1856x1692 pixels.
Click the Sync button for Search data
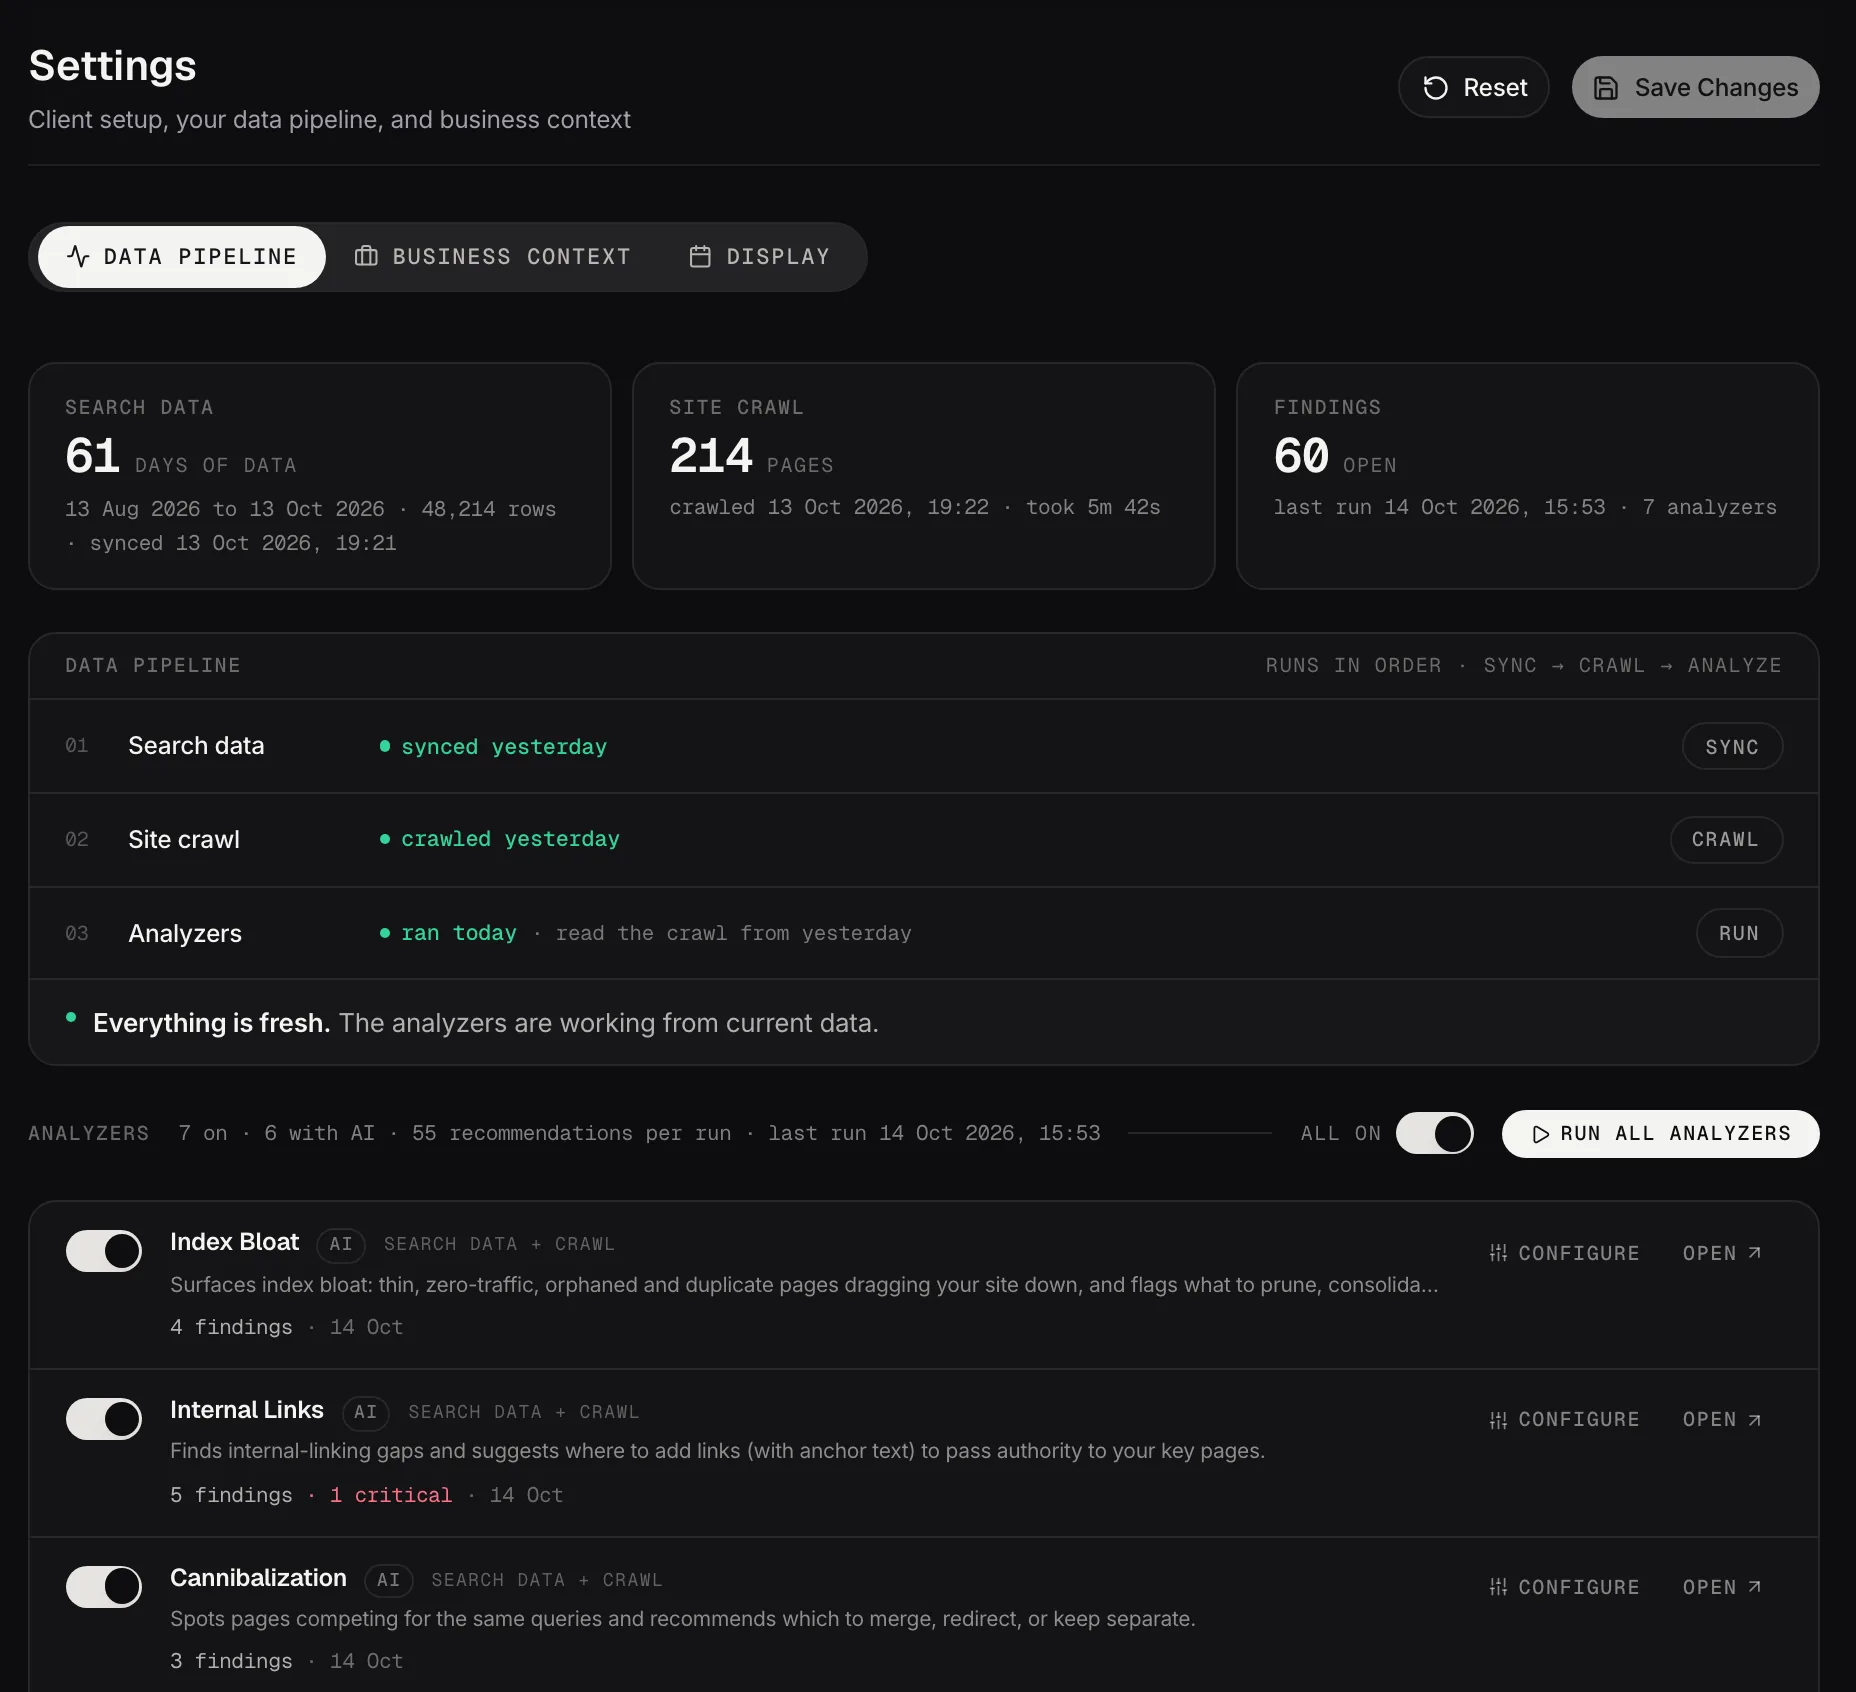1732,747
